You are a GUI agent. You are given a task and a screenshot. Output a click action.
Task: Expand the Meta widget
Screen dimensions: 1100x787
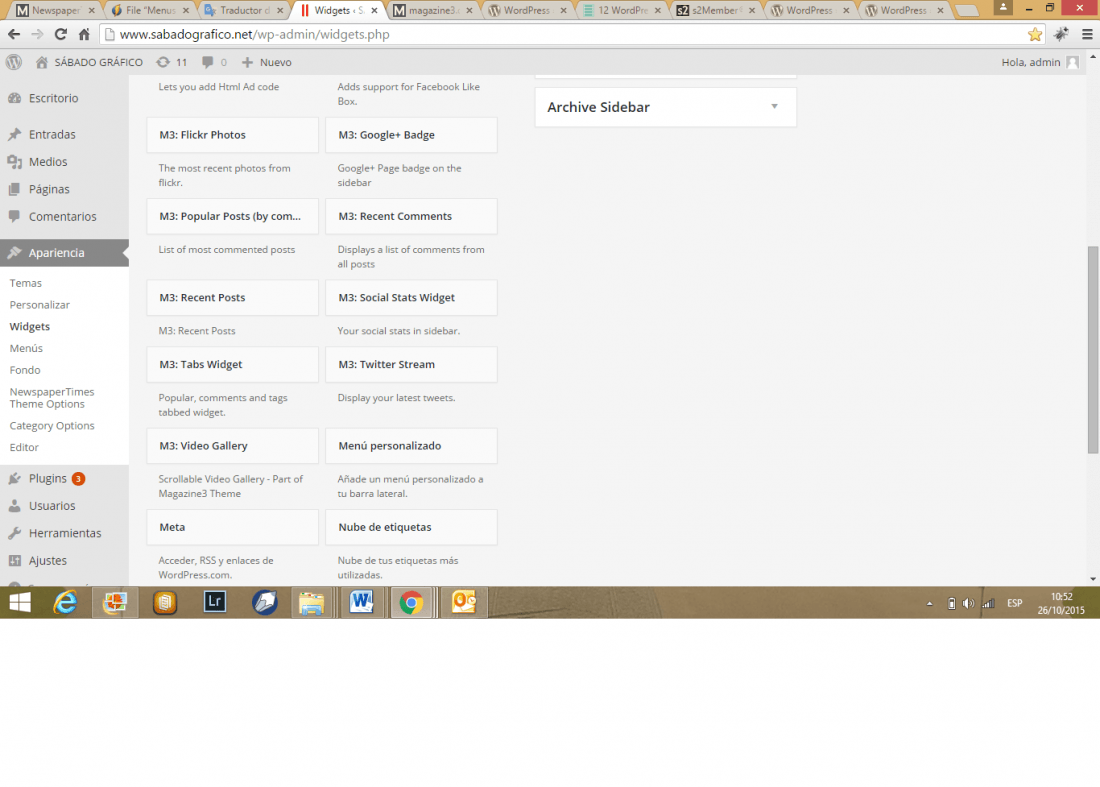coord(232,527)
